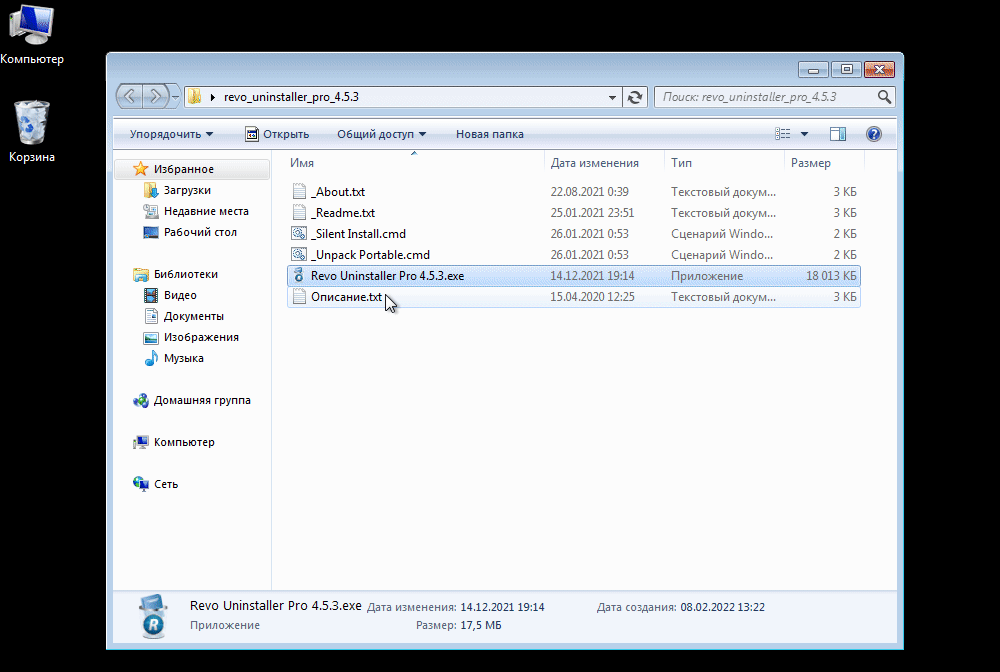Click the Домашняя группа icon
This screenshot has height=672, width=1000.
(x=140, y=400)
